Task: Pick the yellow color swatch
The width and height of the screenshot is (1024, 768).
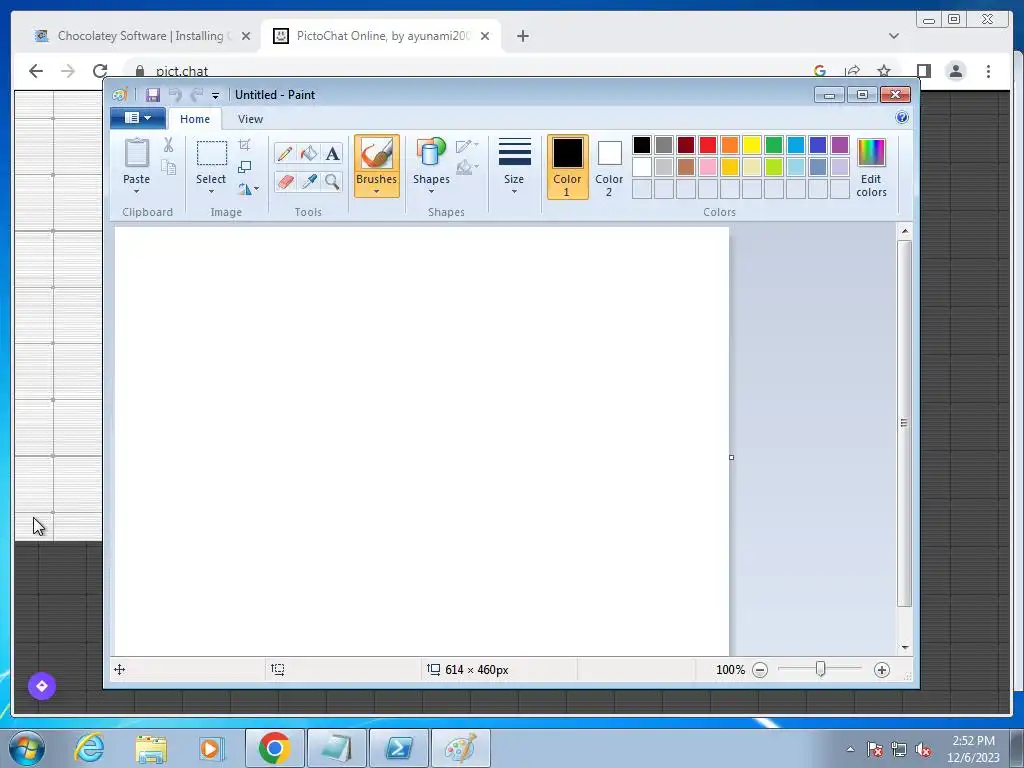Action: coord(751,145)
